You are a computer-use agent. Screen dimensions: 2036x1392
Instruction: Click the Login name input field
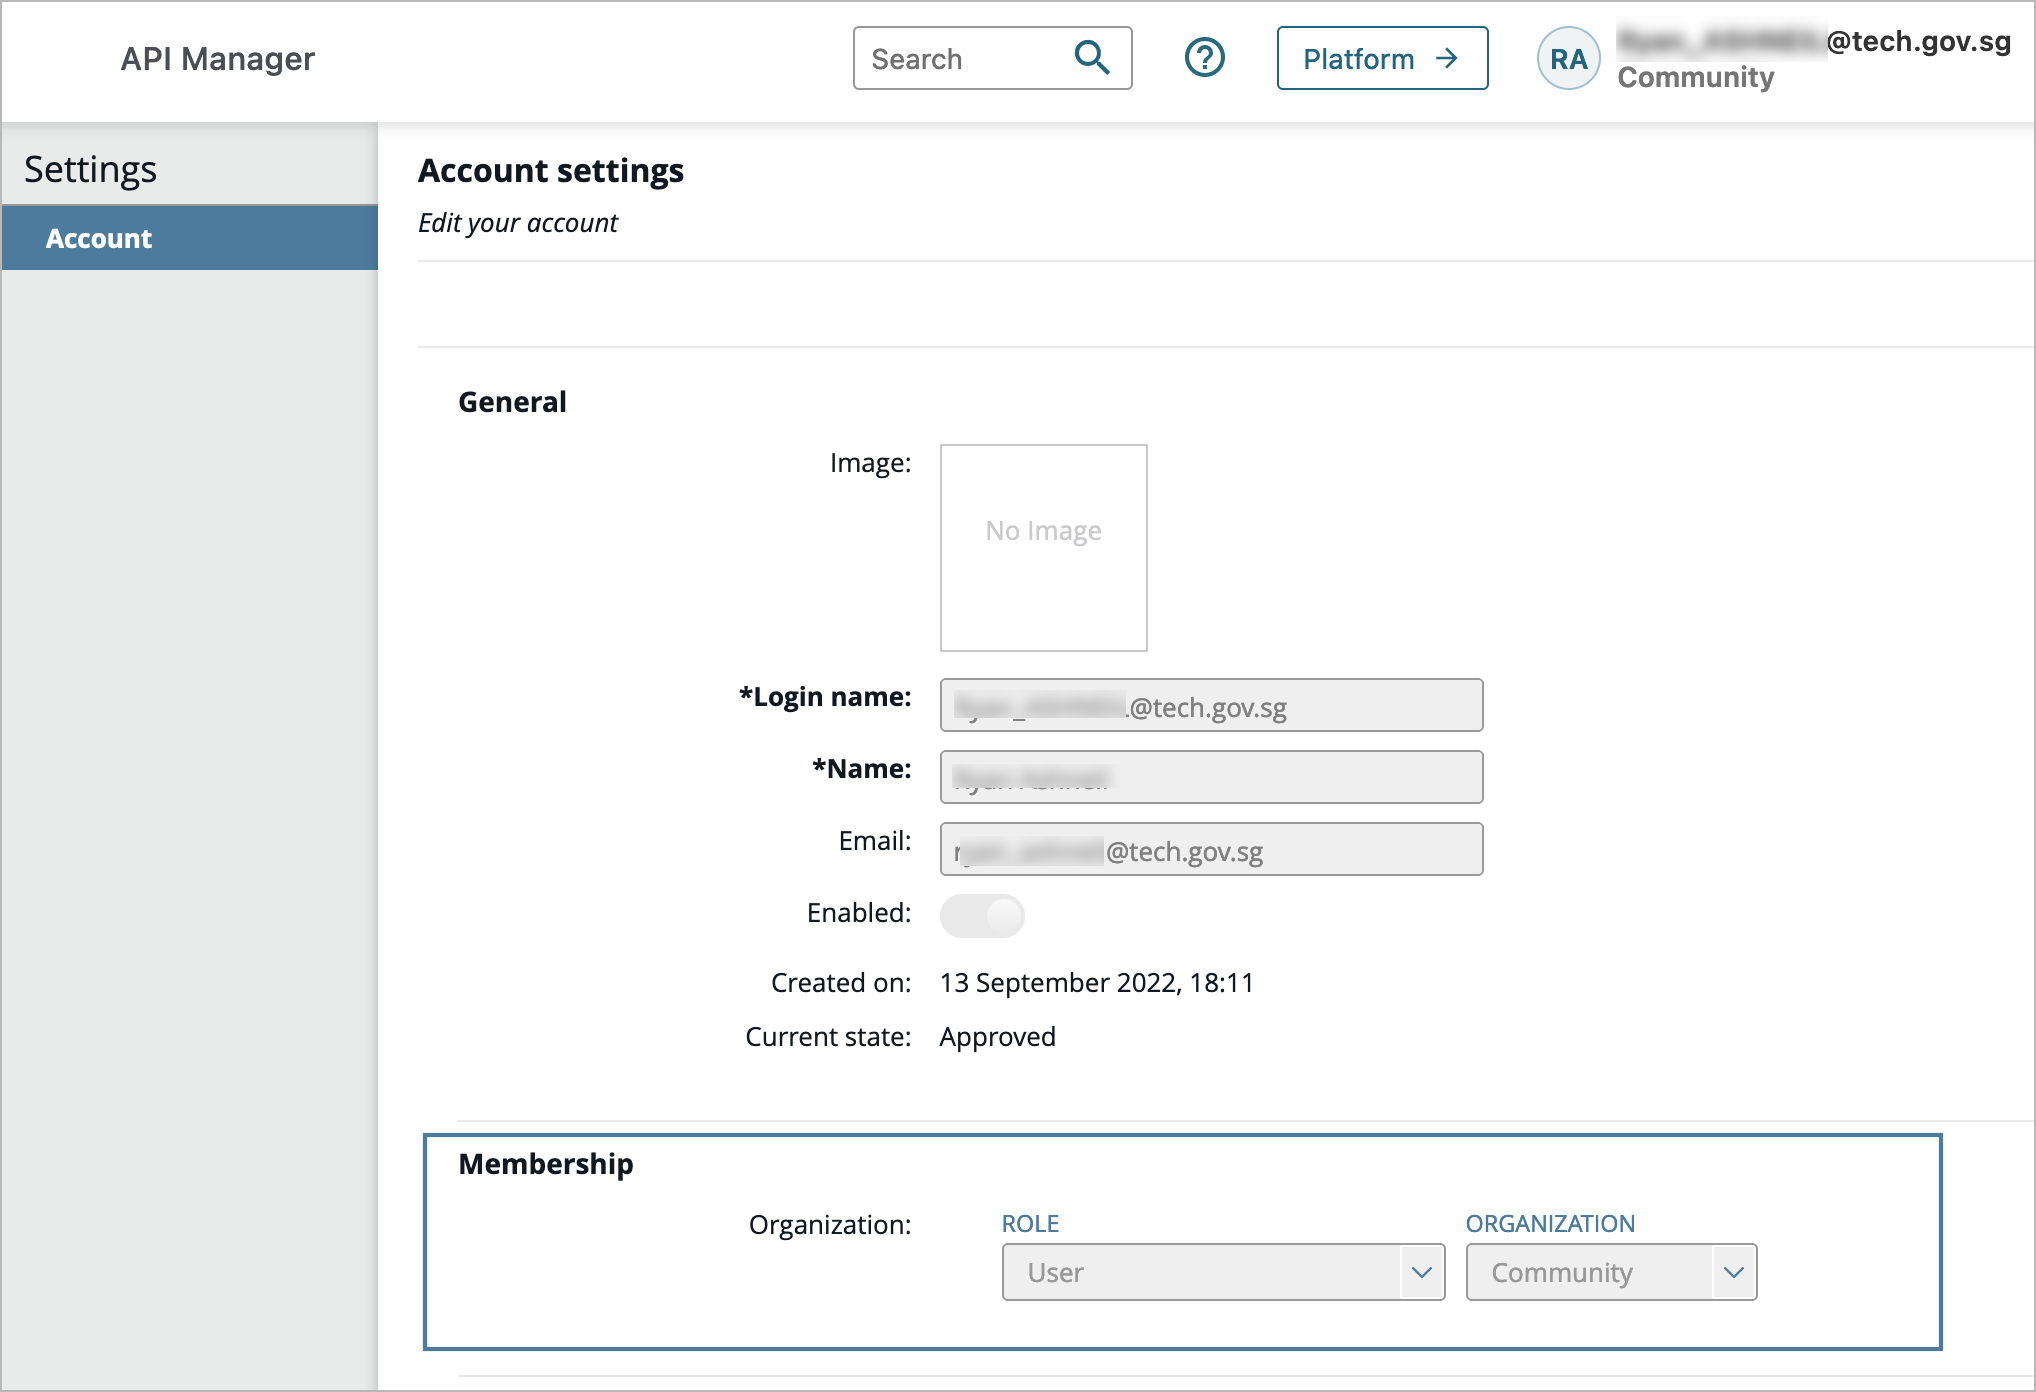click(x=1210, y=705)
